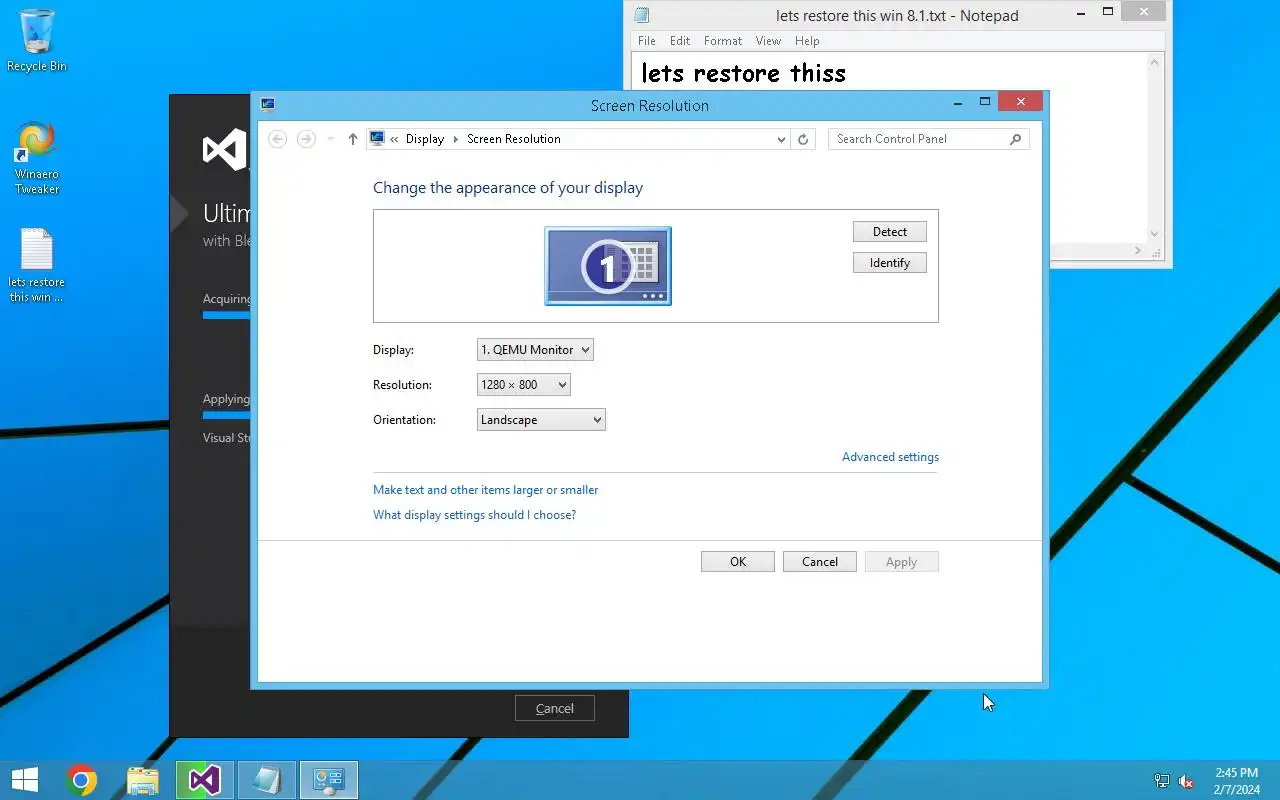This screenshot has width=1280, height=800.
Task: Click Cancel in Screen Resolution window
Action: 820,562
